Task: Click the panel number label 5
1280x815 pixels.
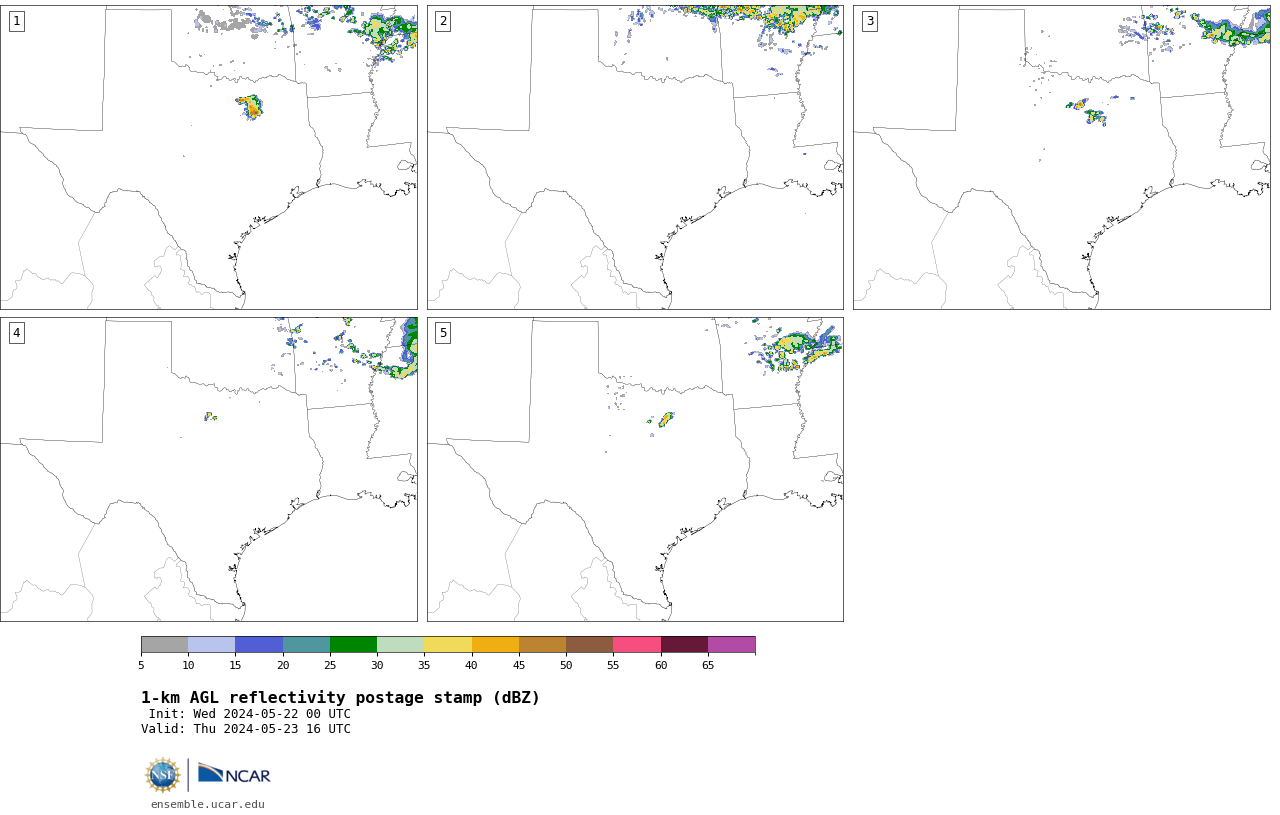Action: [x=443, y=333]
